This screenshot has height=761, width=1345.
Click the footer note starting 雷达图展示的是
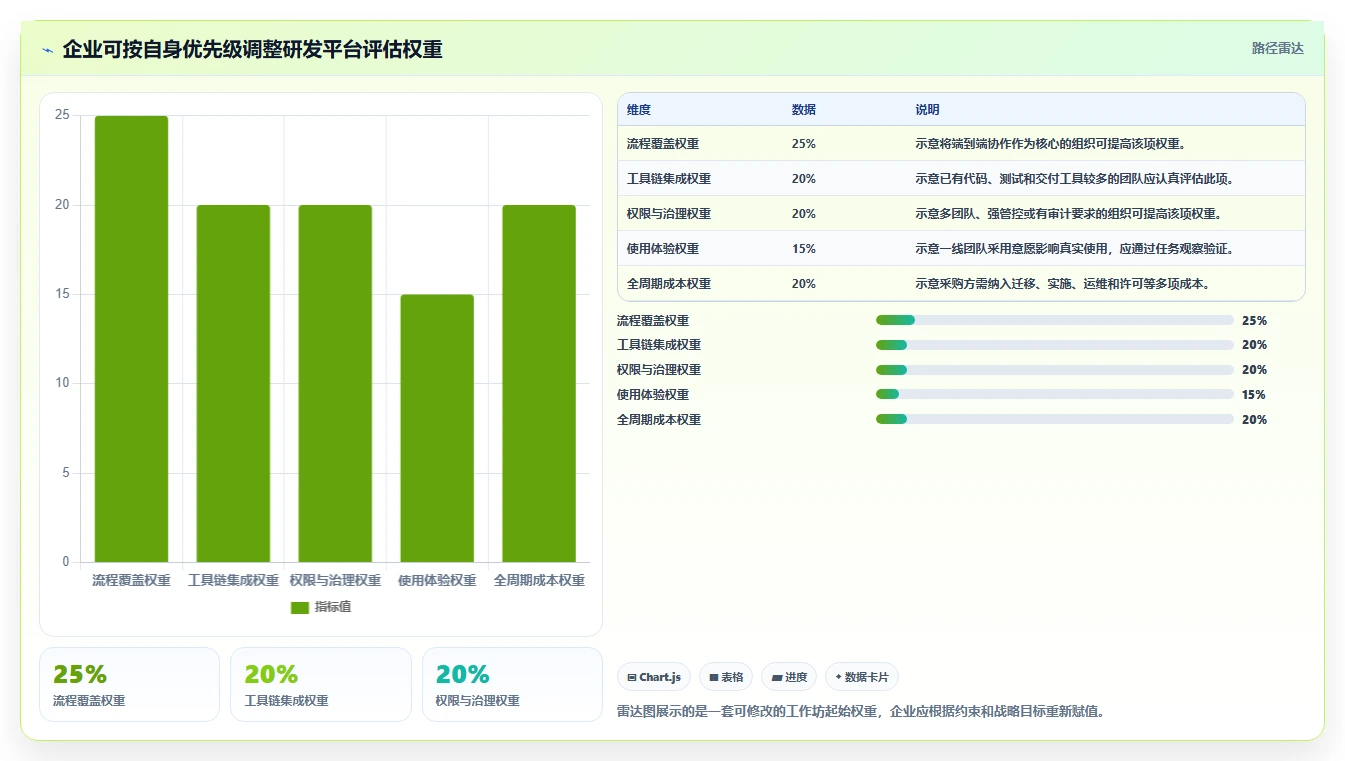[861, 712]
